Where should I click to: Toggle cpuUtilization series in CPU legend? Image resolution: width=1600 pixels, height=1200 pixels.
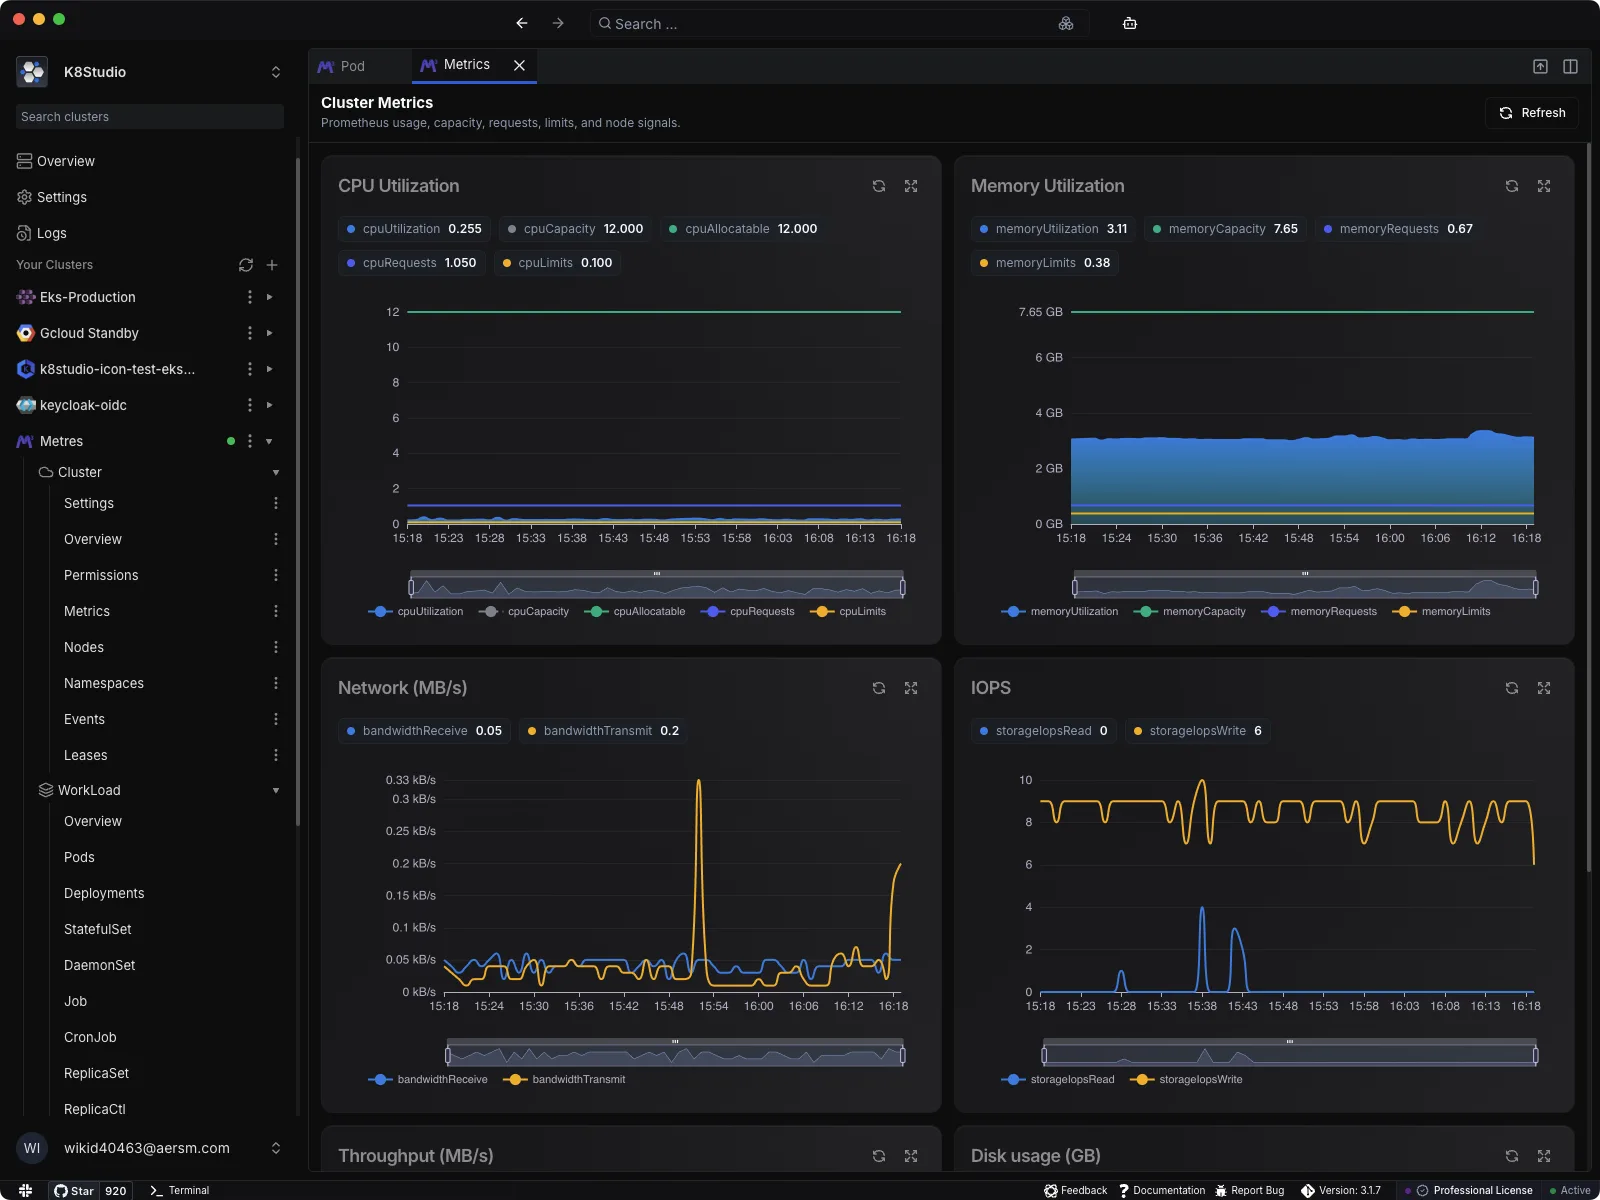pyautogui.click(x=416, y=612)
